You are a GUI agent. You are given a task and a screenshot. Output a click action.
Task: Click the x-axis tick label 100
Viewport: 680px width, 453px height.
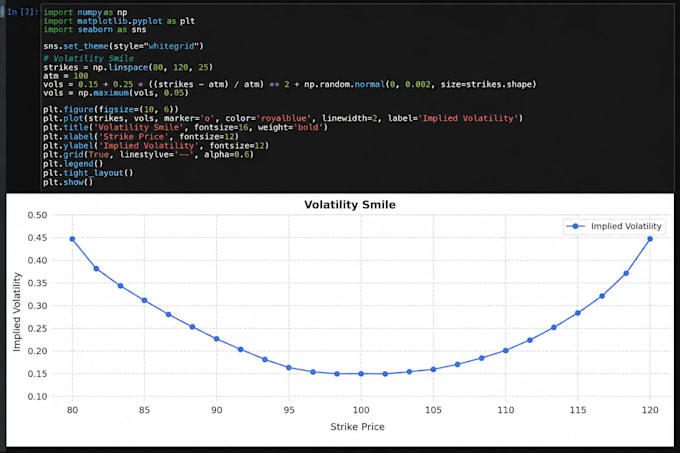tap(361, 410)
